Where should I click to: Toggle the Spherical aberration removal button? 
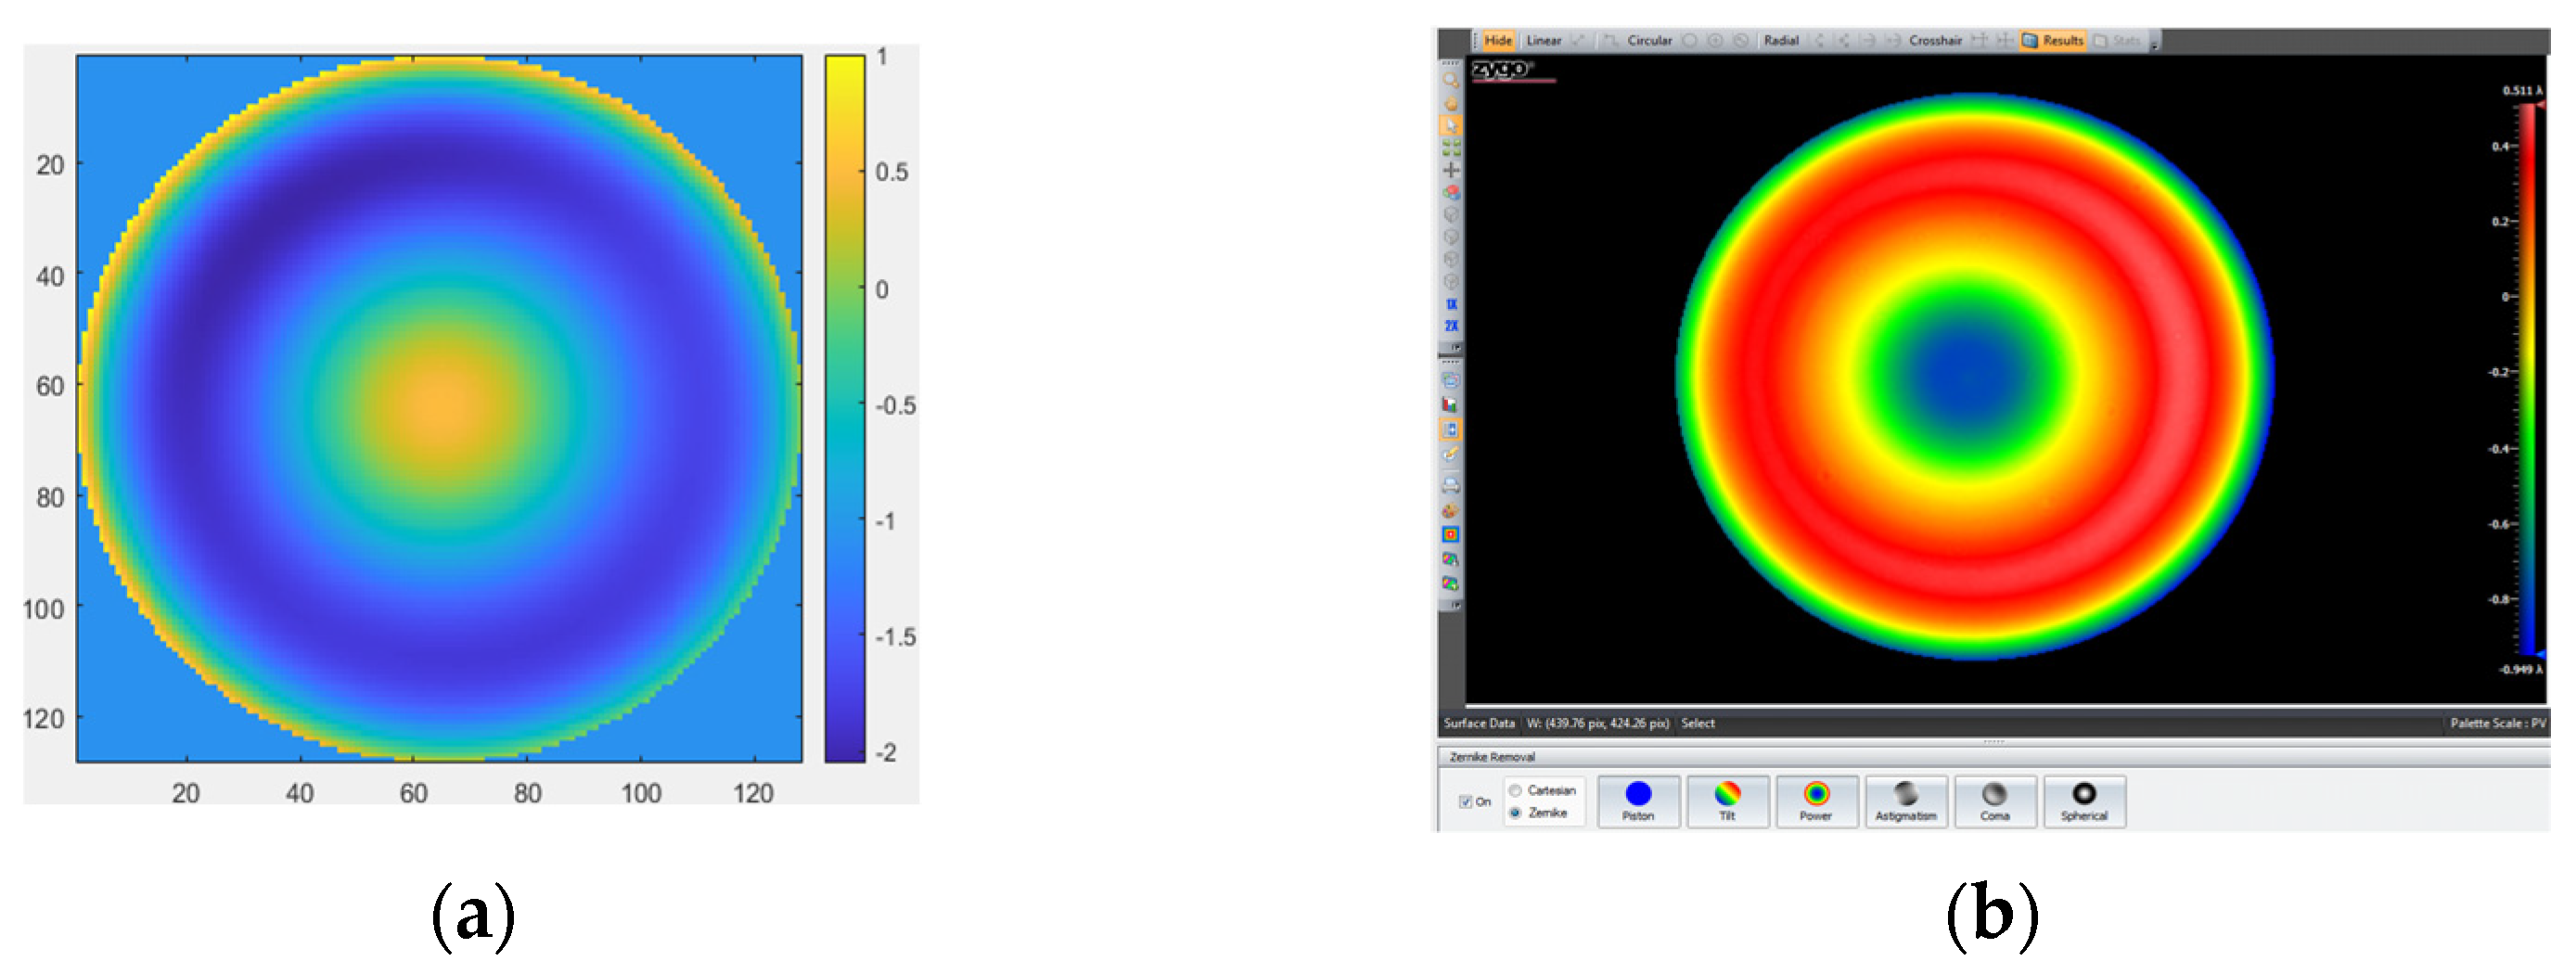(2083, 801)
